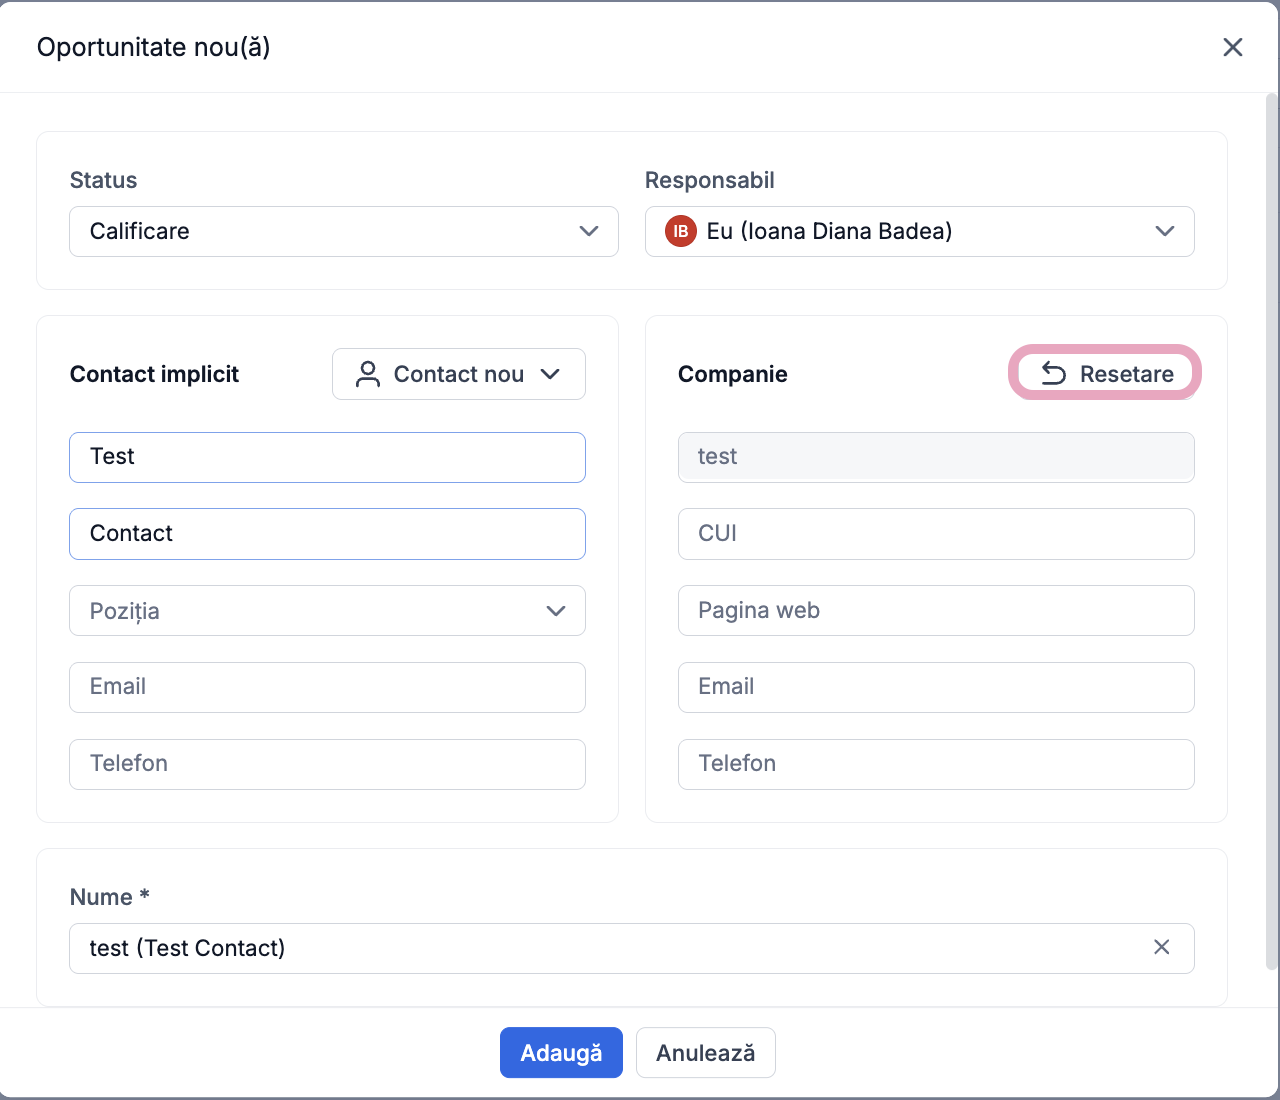The image size is (1280, 1100).
Task: Click the company Email input
Action: tap(936, 687)
